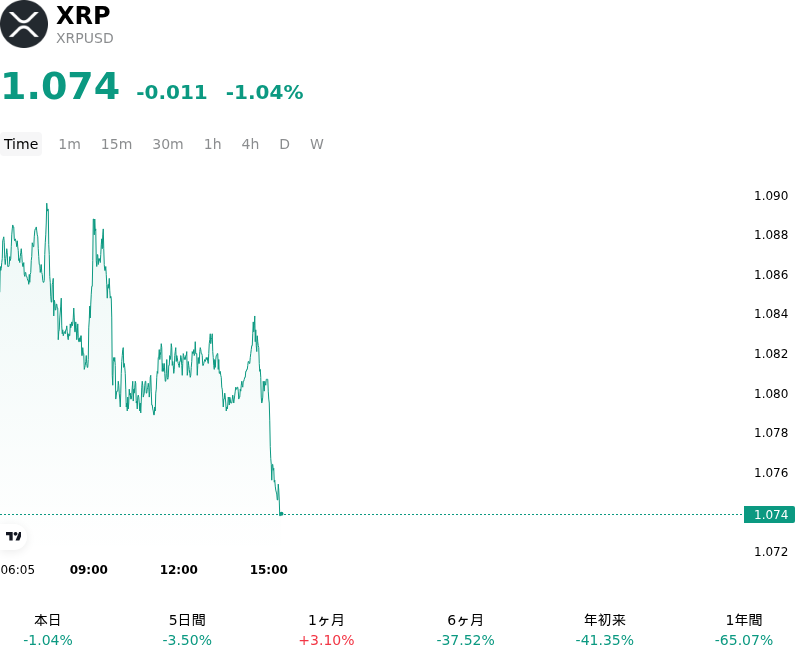Switch to the D daily interval
This screenshot has height=660, width=800.
coord(284,144)
